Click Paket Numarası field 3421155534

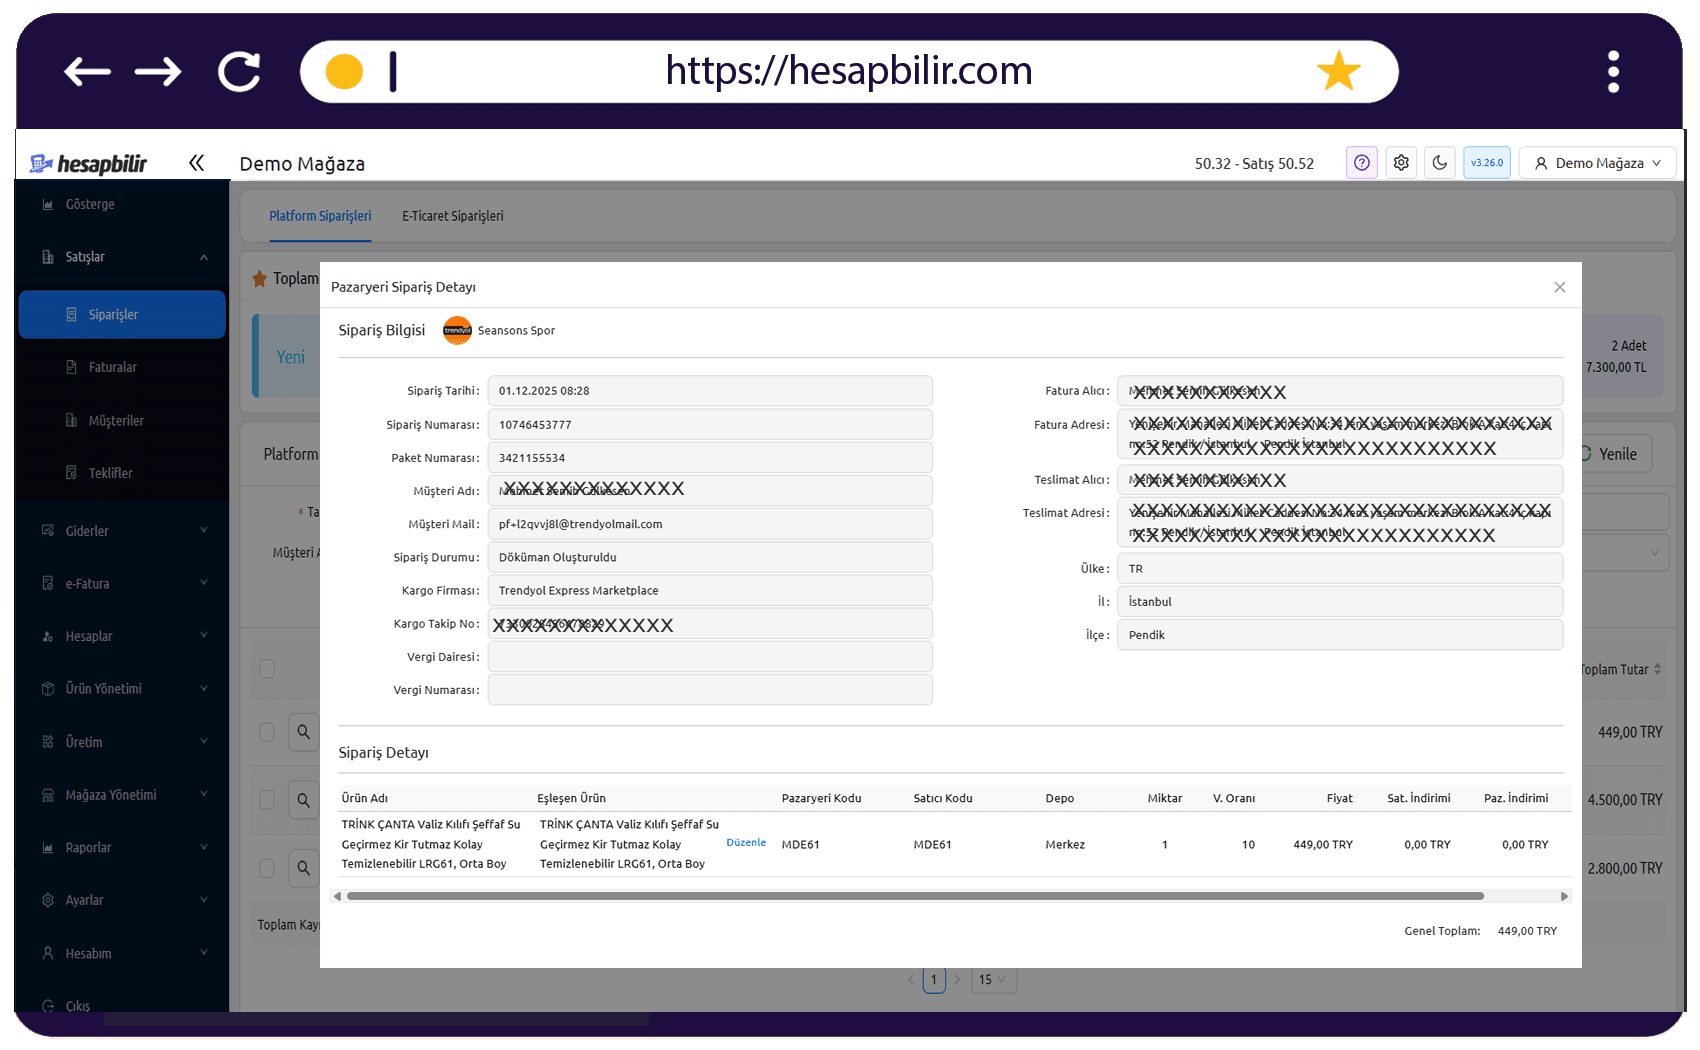click(710, 458)
